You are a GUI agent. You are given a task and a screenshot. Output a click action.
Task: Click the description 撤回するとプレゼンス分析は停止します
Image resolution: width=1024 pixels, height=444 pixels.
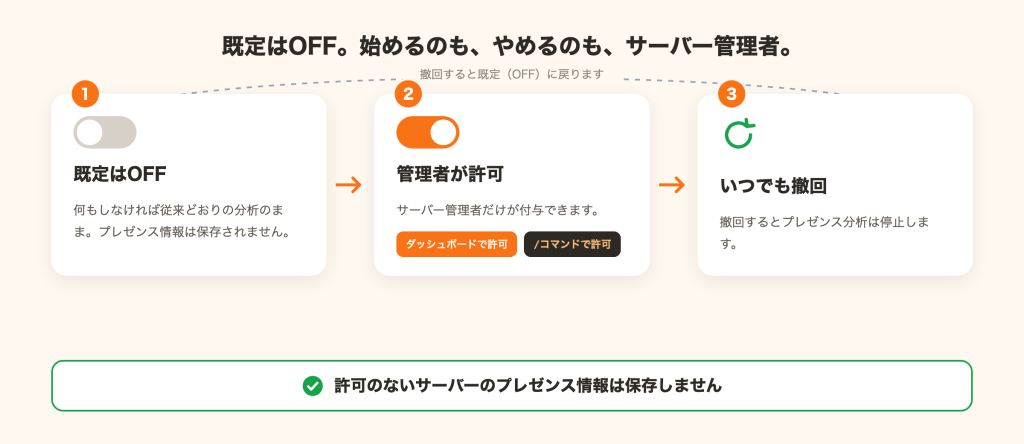[824, 234]
